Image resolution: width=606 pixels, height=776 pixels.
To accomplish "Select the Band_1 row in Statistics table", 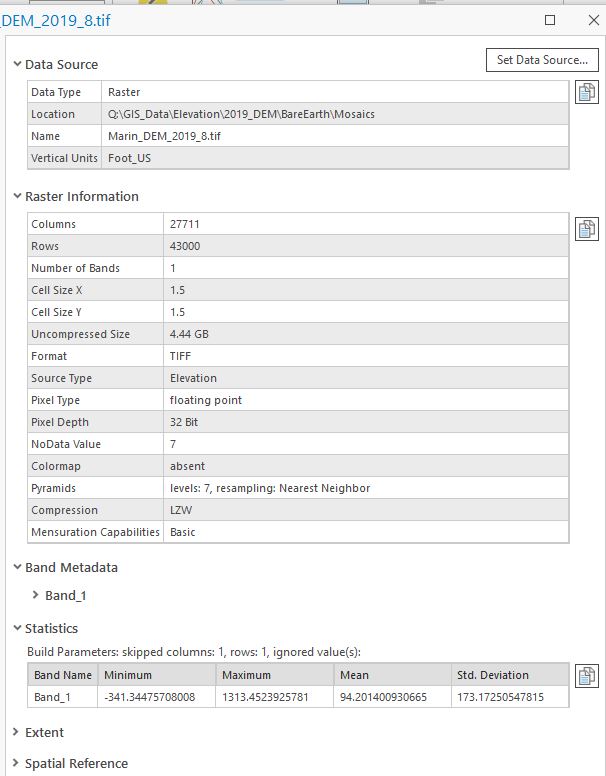I will click(x=62, y=697).
